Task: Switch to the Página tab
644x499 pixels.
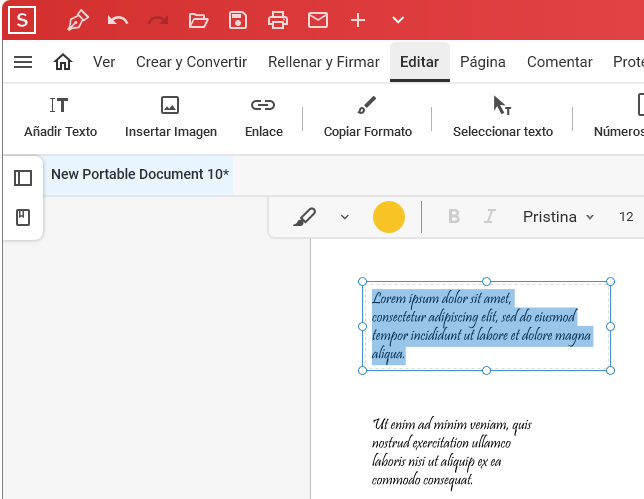Action: point(483,62)
